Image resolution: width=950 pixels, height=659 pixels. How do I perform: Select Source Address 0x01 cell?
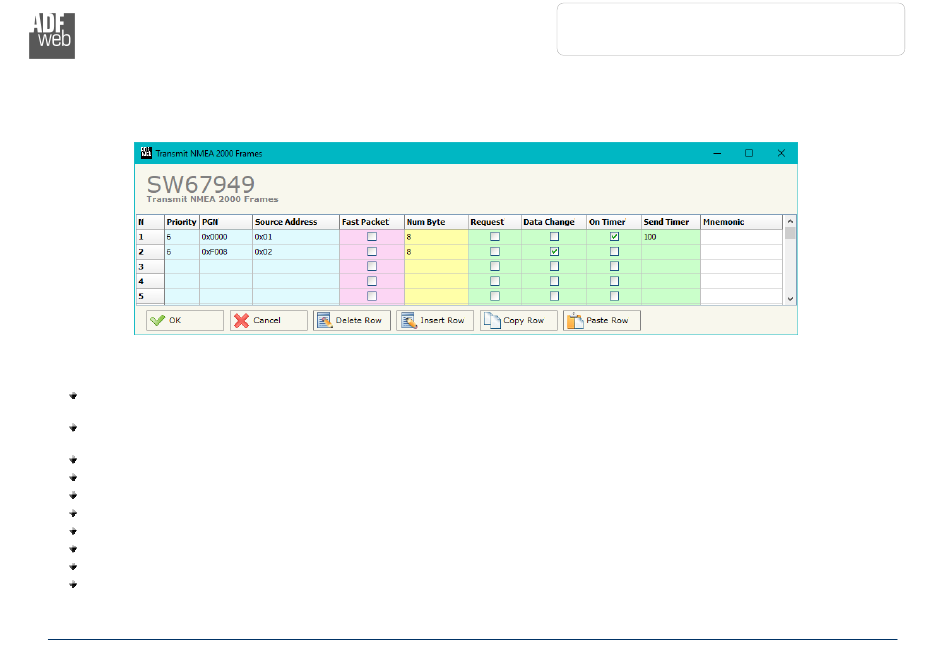pos(296,237)
